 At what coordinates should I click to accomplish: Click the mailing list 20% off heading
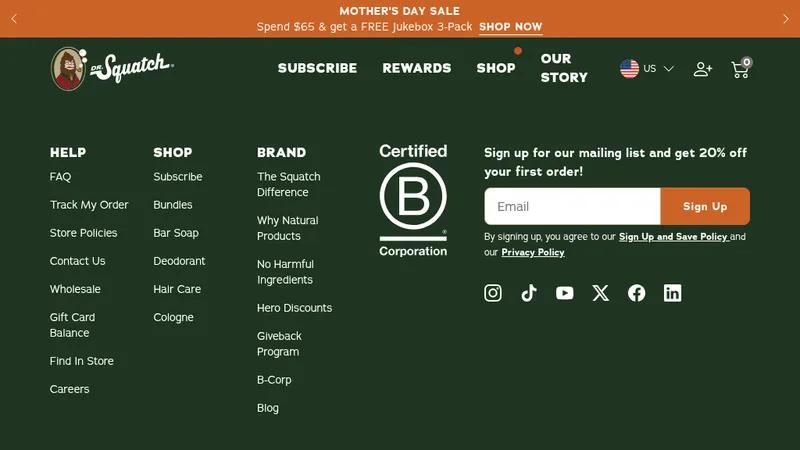(x=615, y=162)
